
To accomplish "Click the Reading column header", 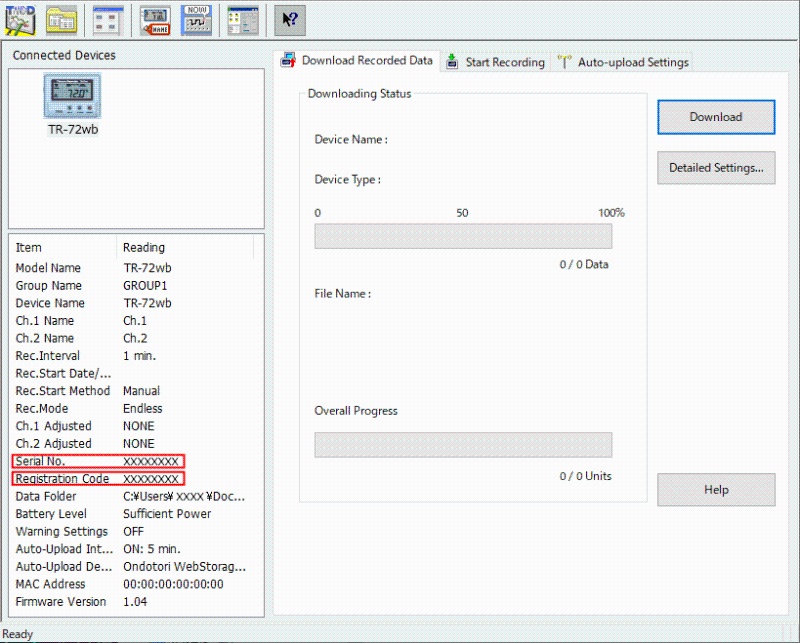I will point(186,248).
